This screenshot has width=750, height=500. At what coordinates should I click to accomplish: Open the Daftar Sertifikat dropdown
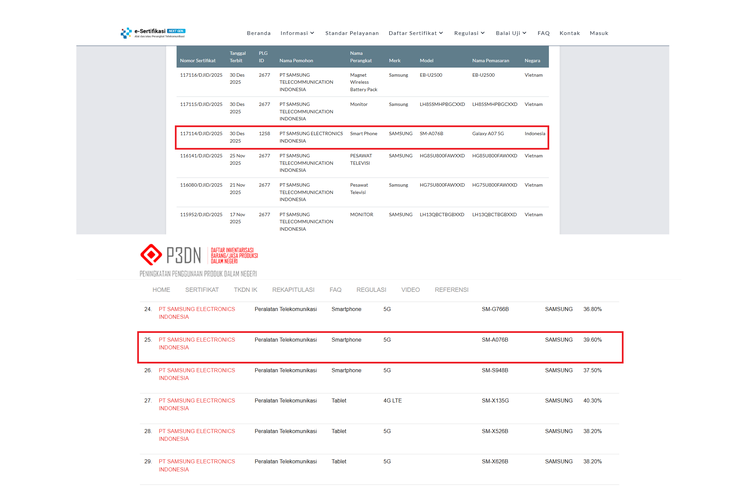click(x=418, y=33)
